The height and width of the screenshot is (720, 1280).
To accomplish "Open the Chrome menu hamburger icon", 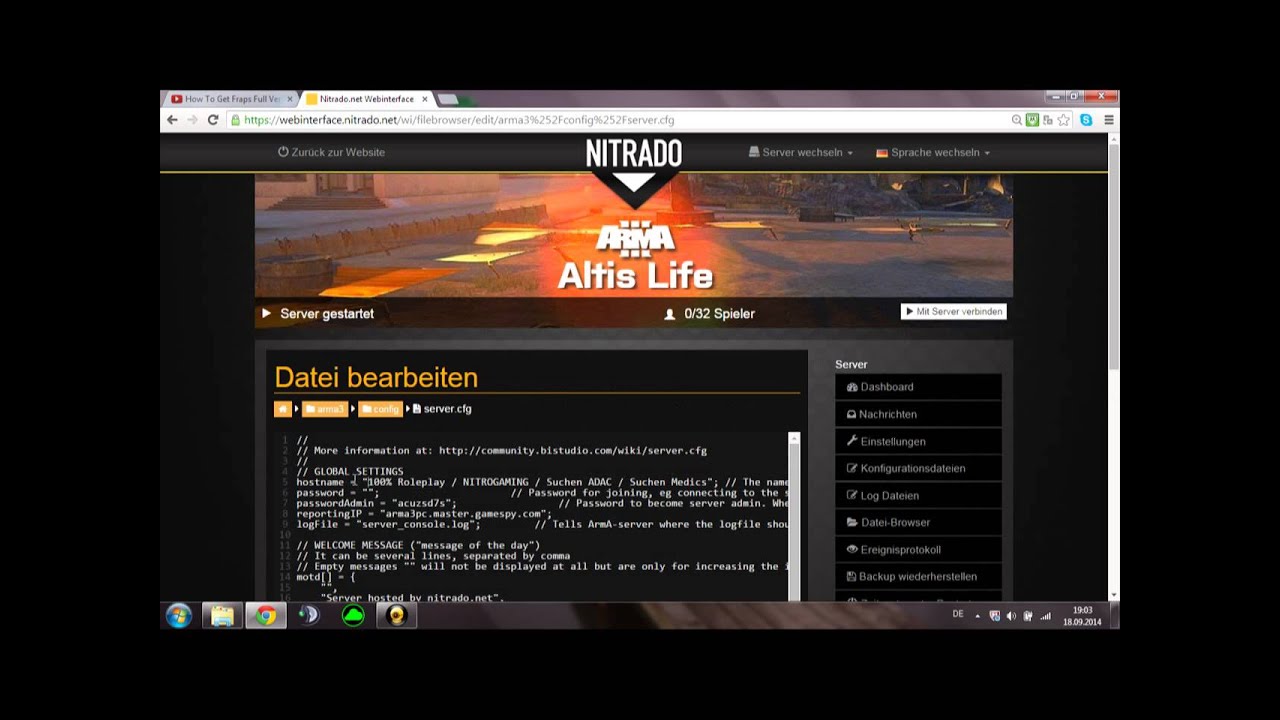I will coord(1108,120).
